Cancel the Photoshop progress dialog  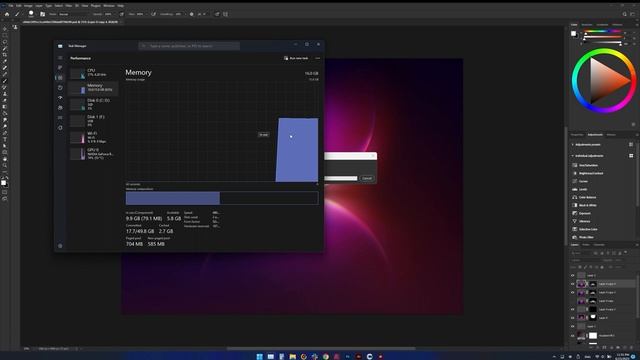[x=367, y=178]
